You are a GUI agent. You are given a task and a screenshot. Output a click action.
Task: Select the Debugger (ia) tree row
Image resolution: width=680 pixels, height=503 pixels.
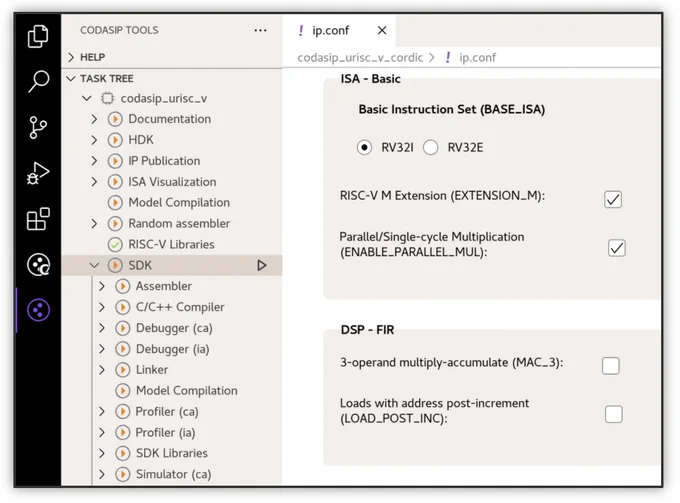(x=172, y=349)
